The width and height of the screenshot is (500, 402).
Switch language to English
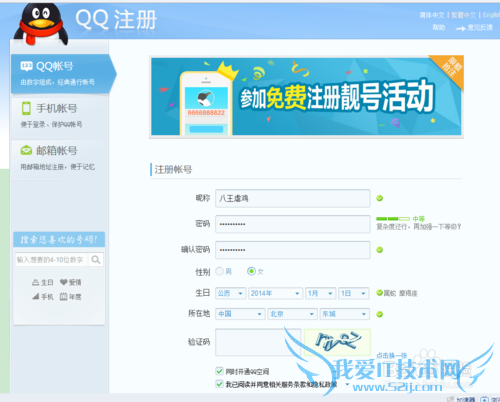[x=491, y=15]
